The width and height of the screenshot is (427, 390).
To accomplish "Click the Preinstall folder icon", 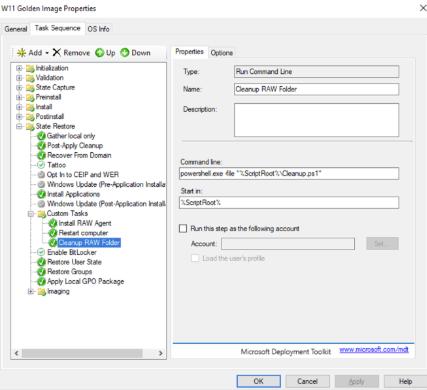I will pos(30,98).
